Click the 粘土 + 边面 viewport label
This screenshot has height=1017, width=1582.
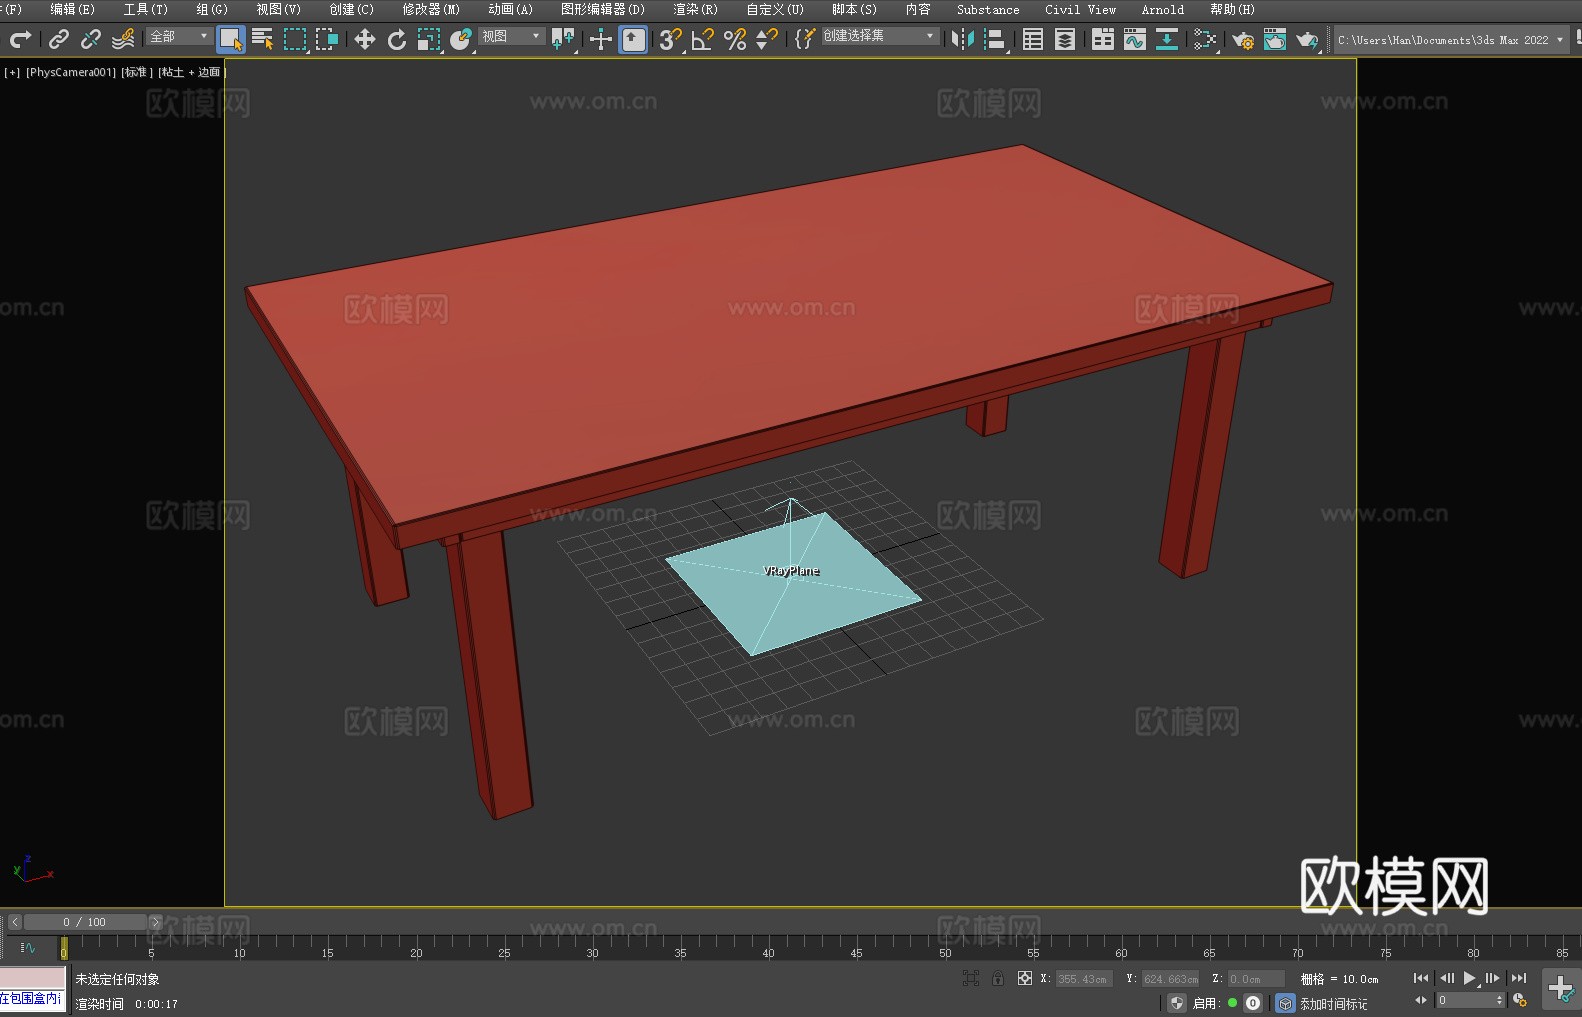pos(192,72)
